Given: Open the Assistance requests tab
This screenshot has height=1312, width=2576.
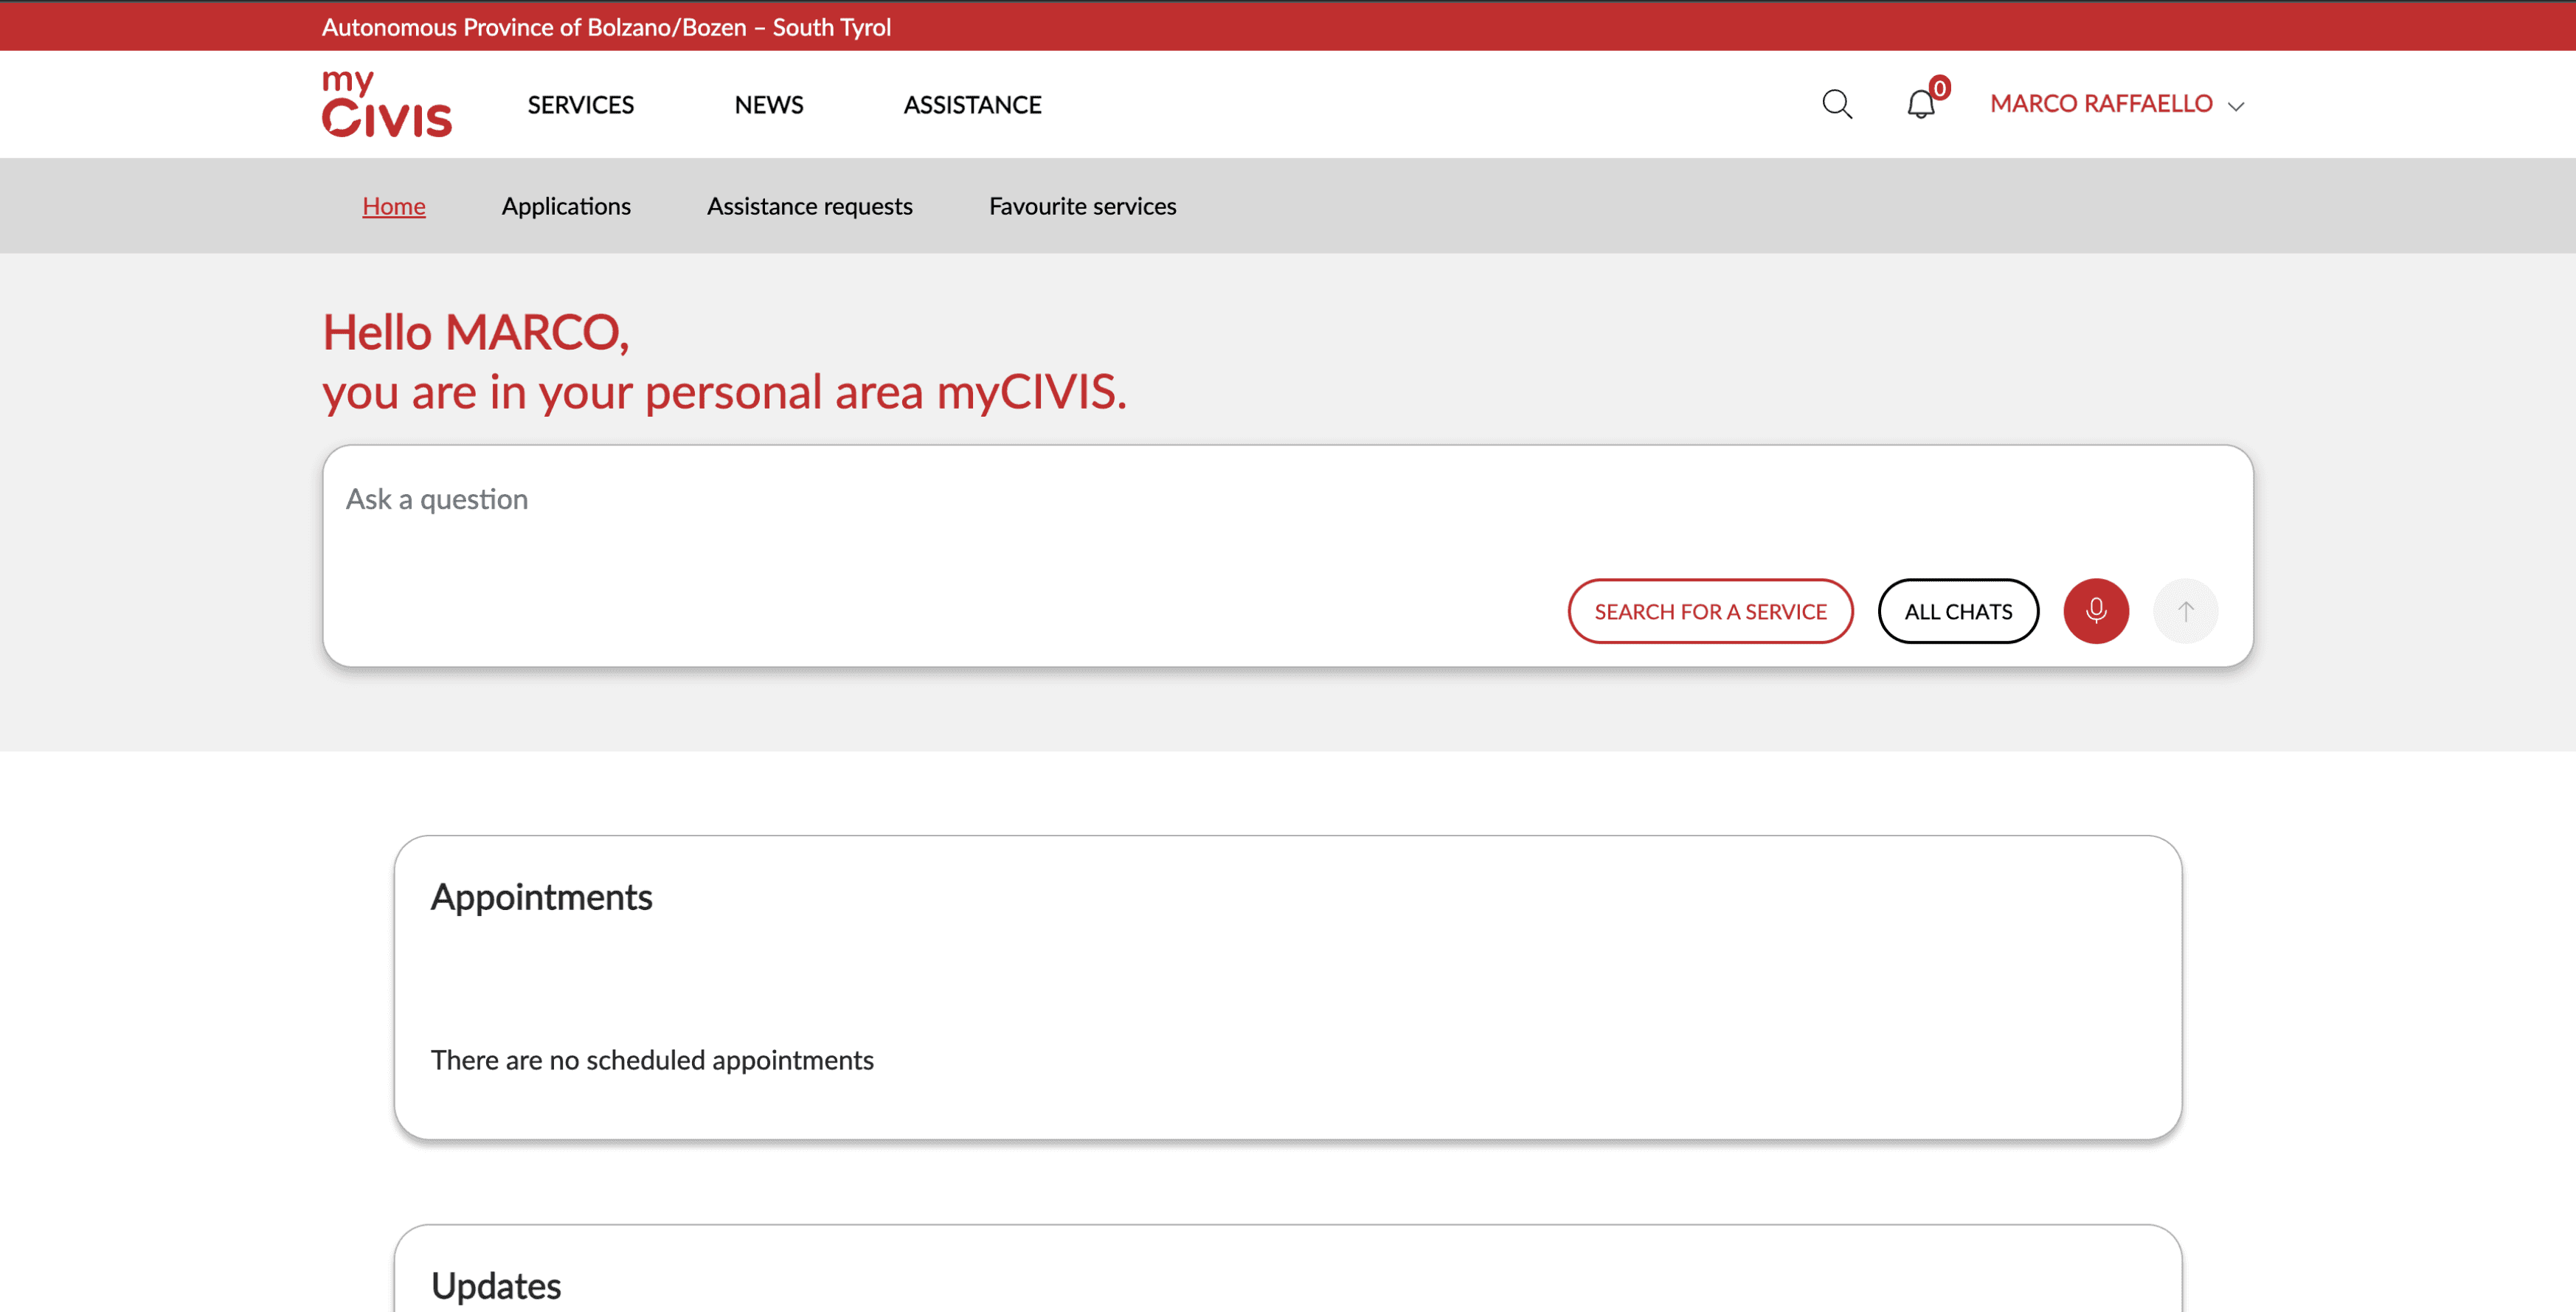Looking at the screenshot, I should [x=809, y=206].
